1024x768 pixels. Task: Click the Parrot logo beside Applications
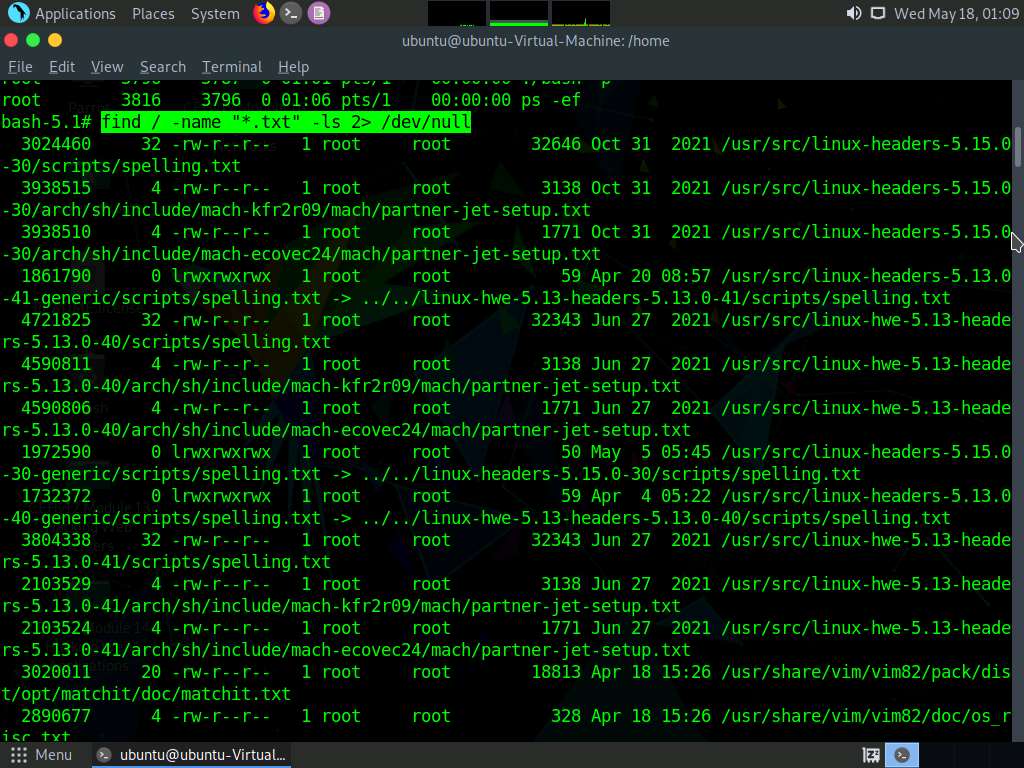18,13
